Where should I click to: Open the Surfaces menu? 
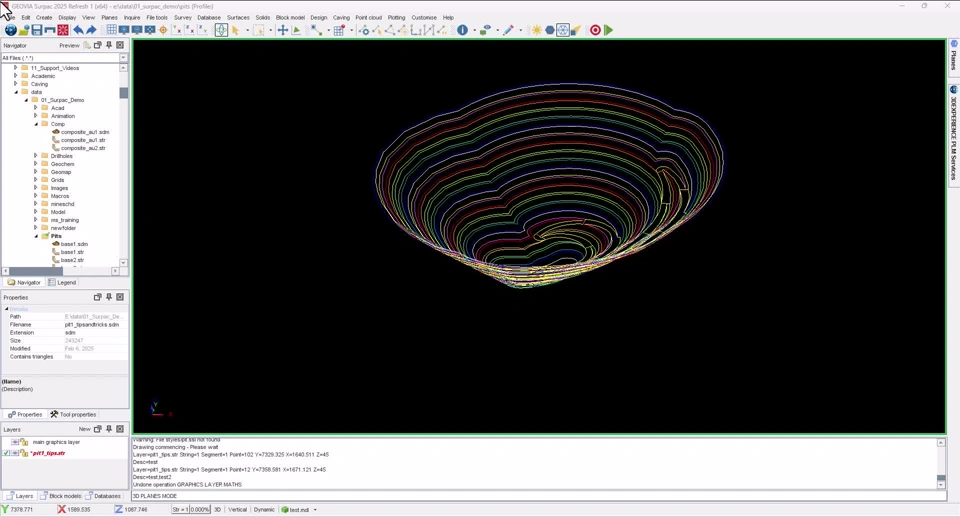coord(238,18)
